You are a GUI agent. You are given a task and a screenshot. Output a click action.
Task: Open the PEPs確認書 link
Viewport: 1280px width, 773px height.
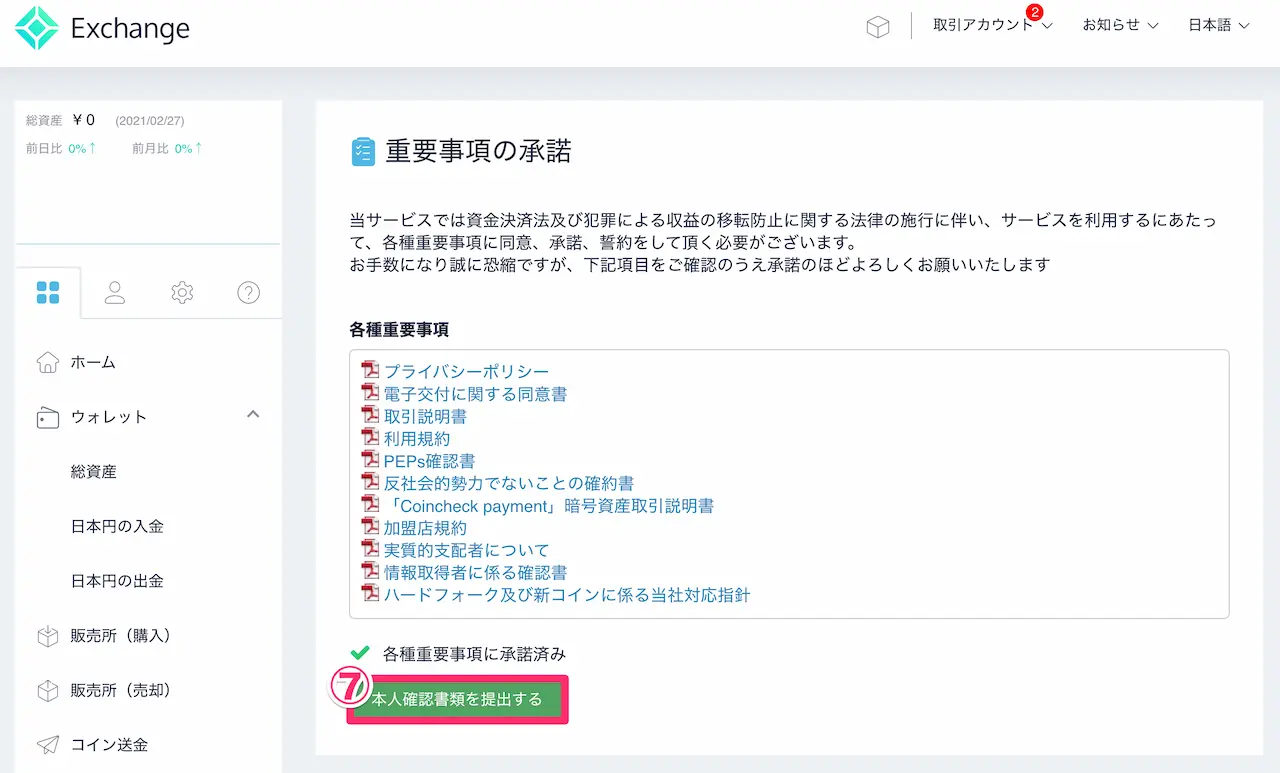pos(429,461)
